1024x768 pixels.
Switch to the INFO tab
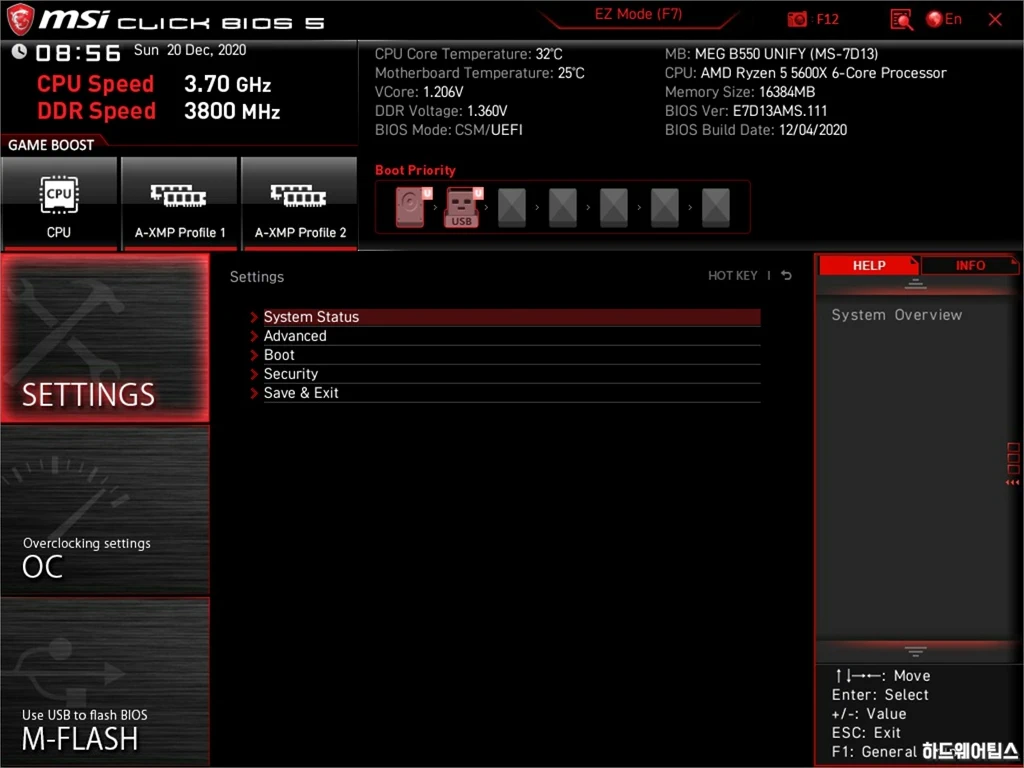click(x=970, y=265)
